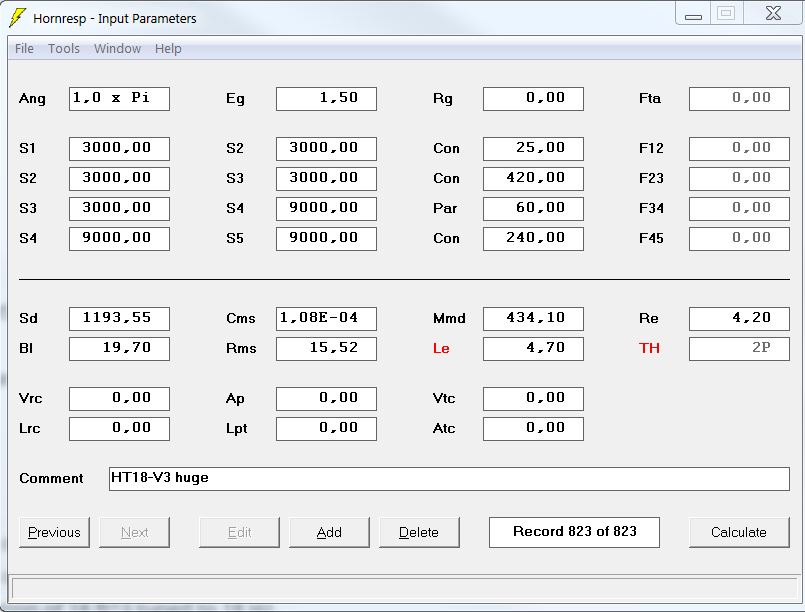
Task: Close the Hornresp window
Action: (x=773, y=13)
